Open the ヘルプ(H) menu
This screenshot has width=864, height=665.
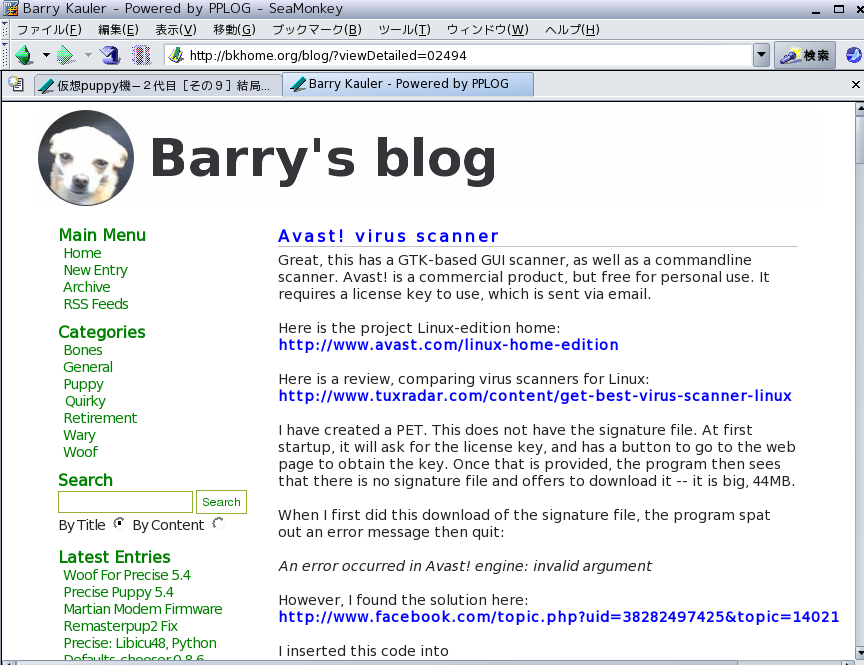click(571, 30)
